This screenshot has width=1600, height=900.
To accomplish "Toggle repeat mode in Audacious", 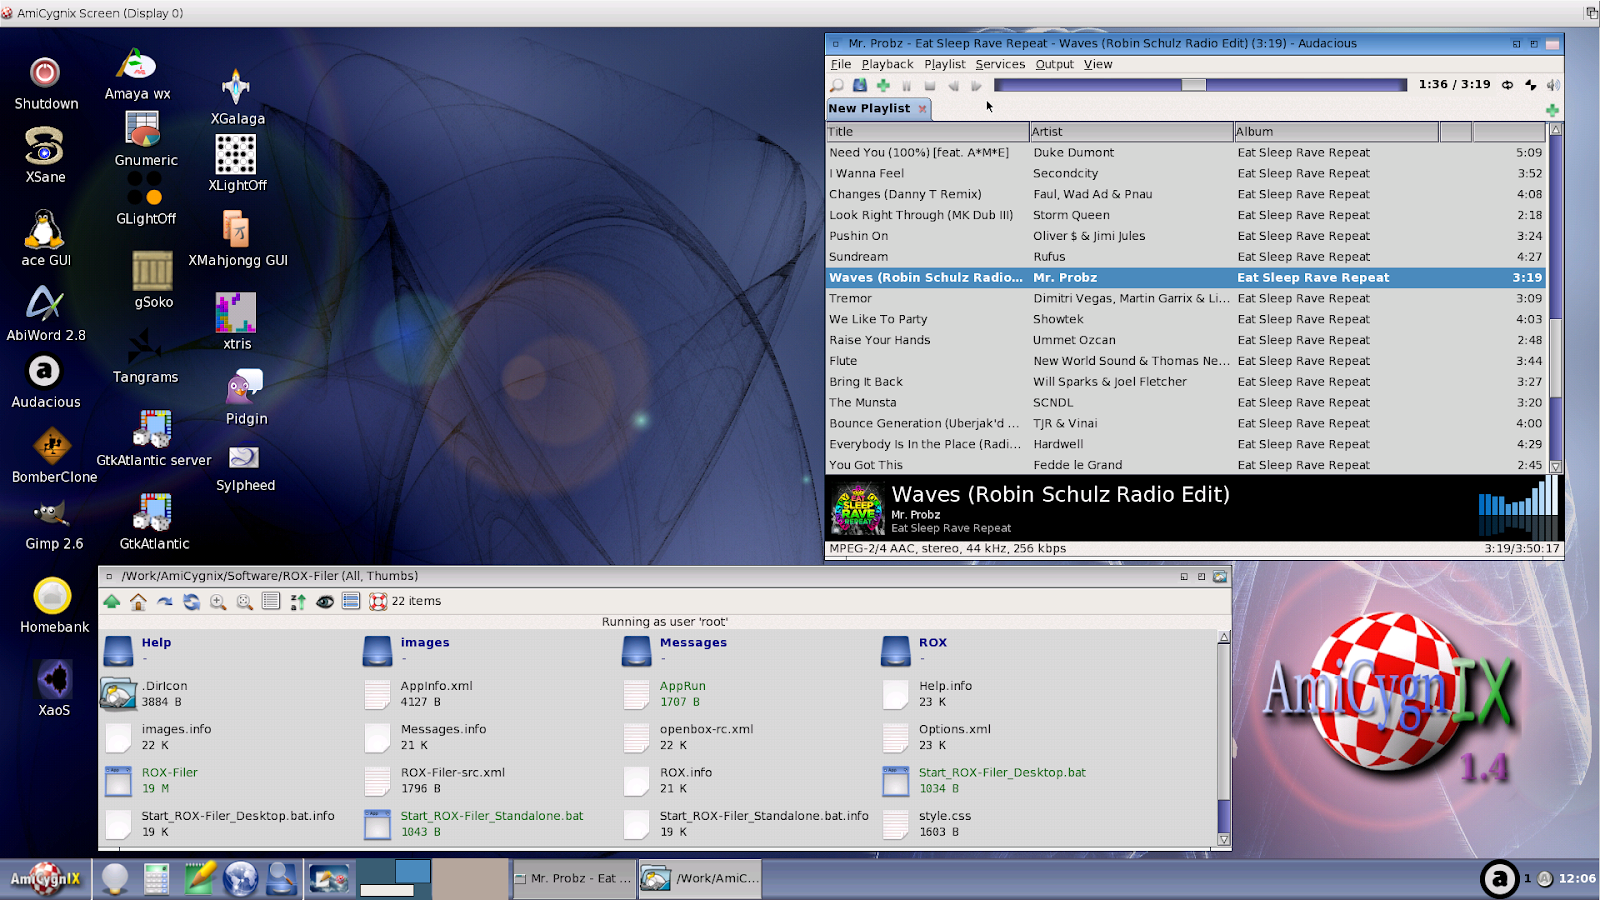I will tap(1507, 85).
